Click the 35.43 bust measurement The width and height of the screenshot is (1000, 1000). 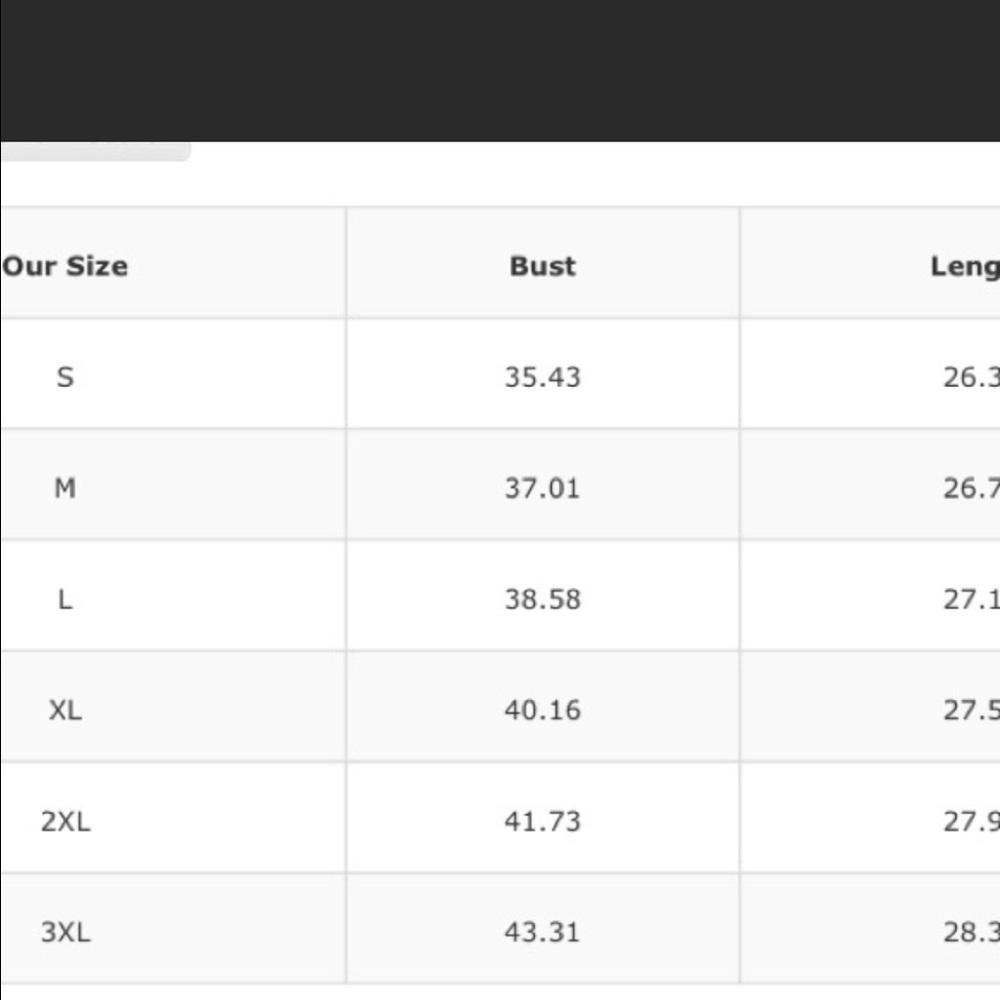[542, 377]
